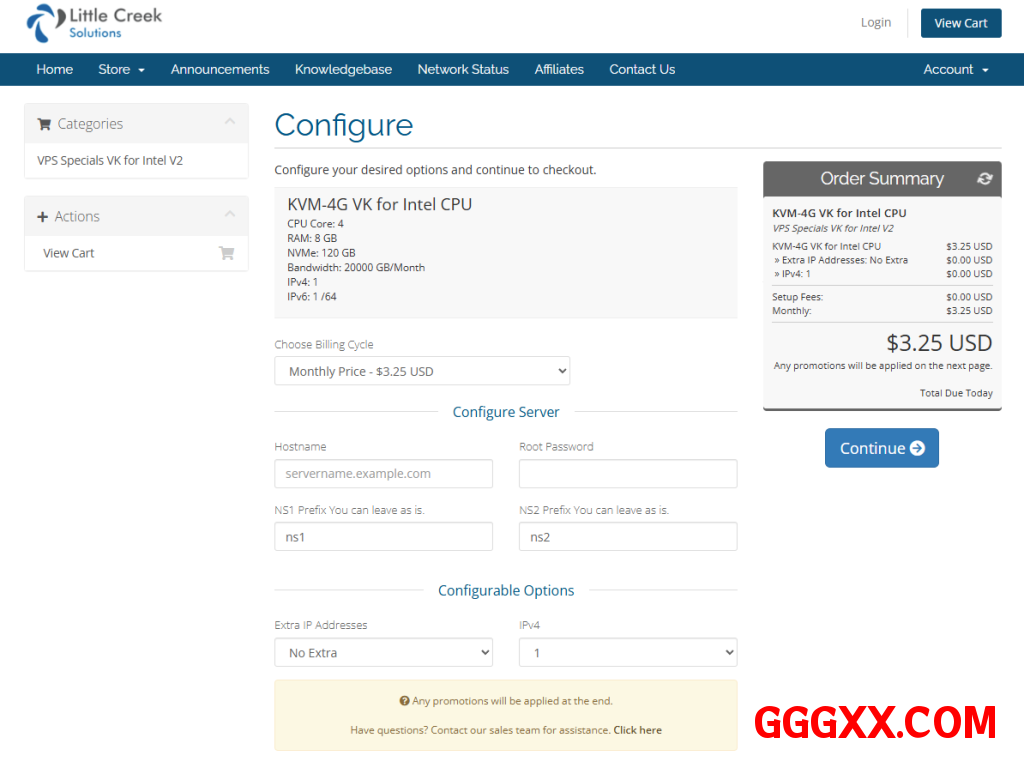The width and height of the screenshot is (1024, 768).
Task: Click the cart icon in Categories header
Action: 44,124
